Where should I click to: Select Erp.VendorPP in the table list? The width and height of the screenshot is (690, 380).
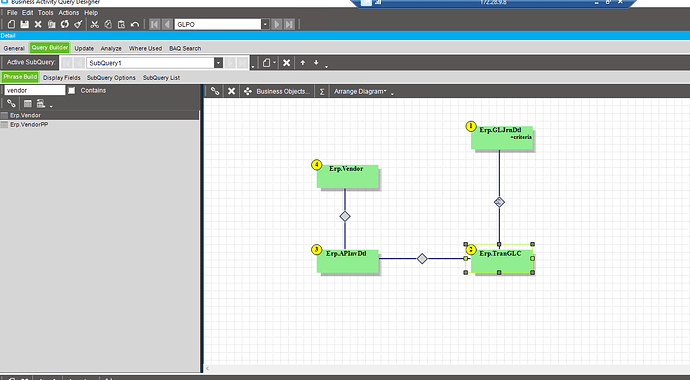tap(29, 124)
